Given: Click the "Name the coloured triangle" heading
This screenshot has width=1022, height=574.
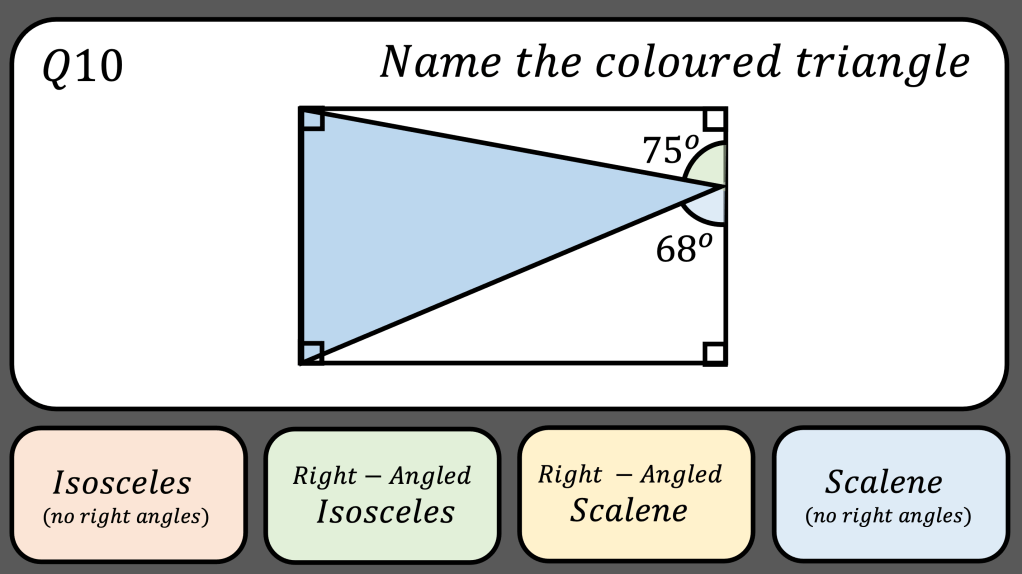Looking at the screenshot, I should (674, 62).
